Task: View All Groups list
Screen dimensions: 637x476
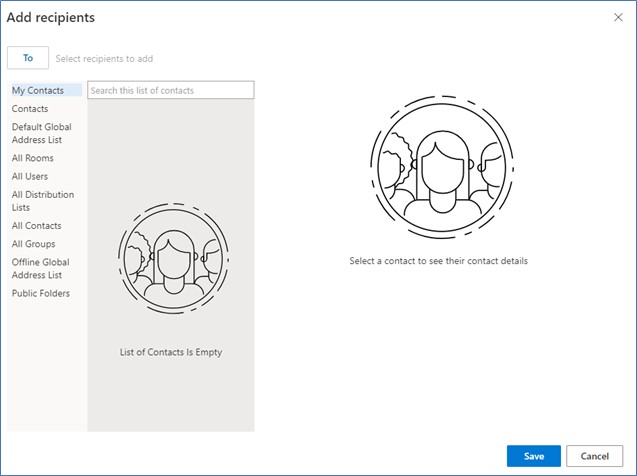Action: [x=34, y=244]
